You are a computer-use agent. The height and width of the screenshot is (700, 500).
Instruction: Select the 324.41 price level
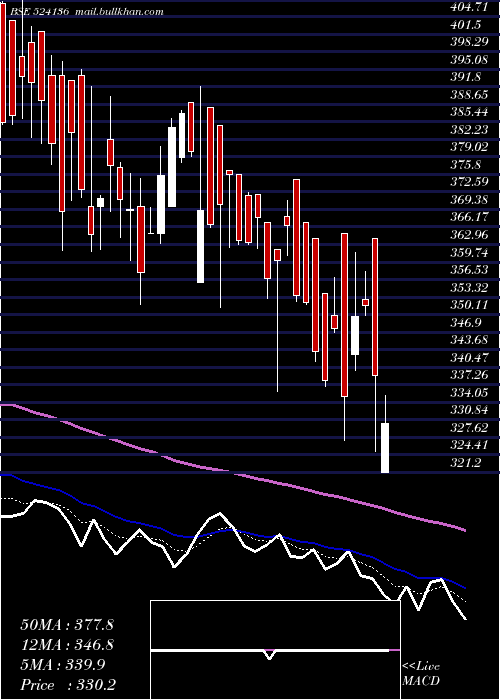469,446
